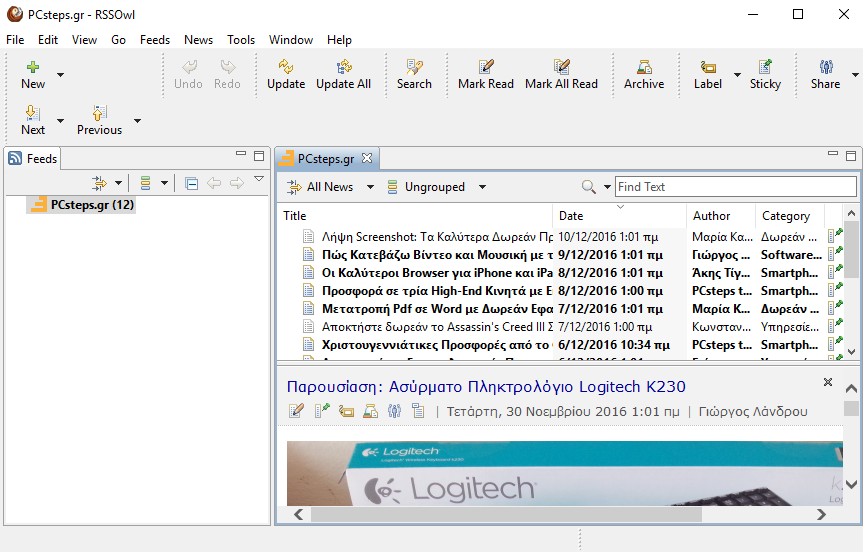Click the feeds panel filter icon
This screenshot has width=863, height=552.
pos(100,183)
